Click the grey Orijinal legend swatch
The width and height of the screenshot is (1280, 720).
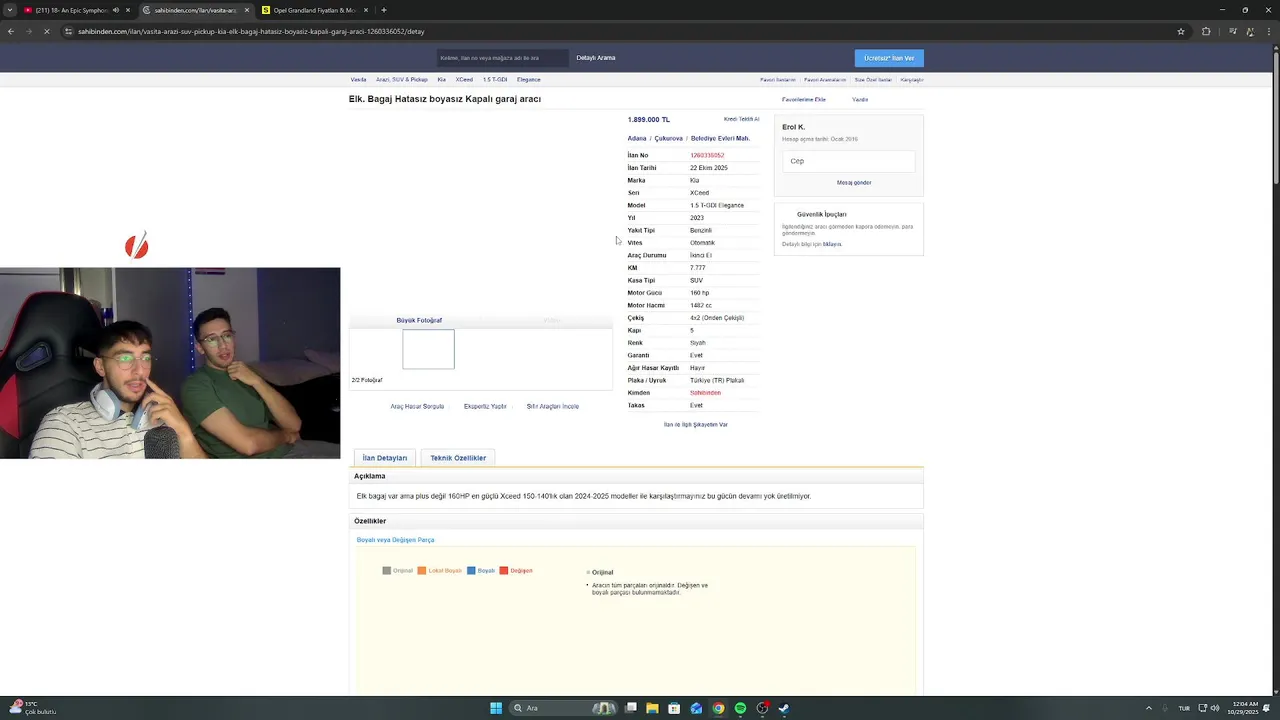[x=387, y=571]
